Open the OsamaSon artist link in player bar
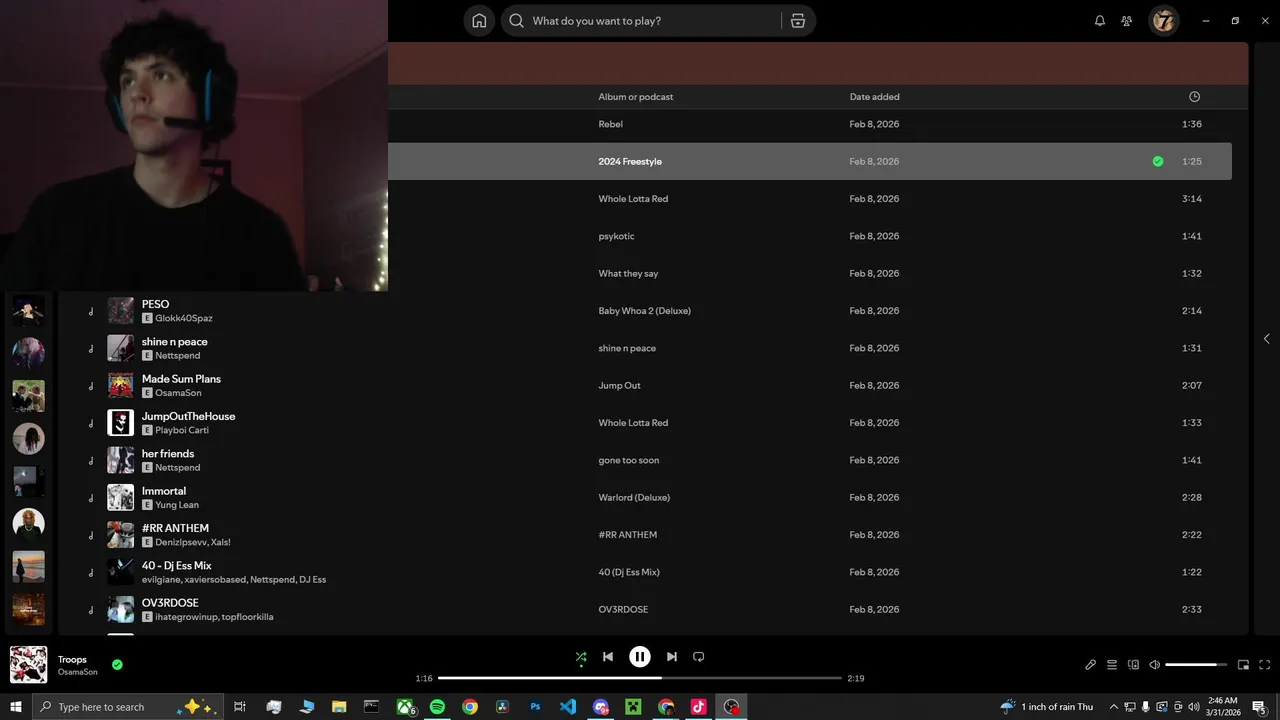1280x720 pixels. click(78, 672)
